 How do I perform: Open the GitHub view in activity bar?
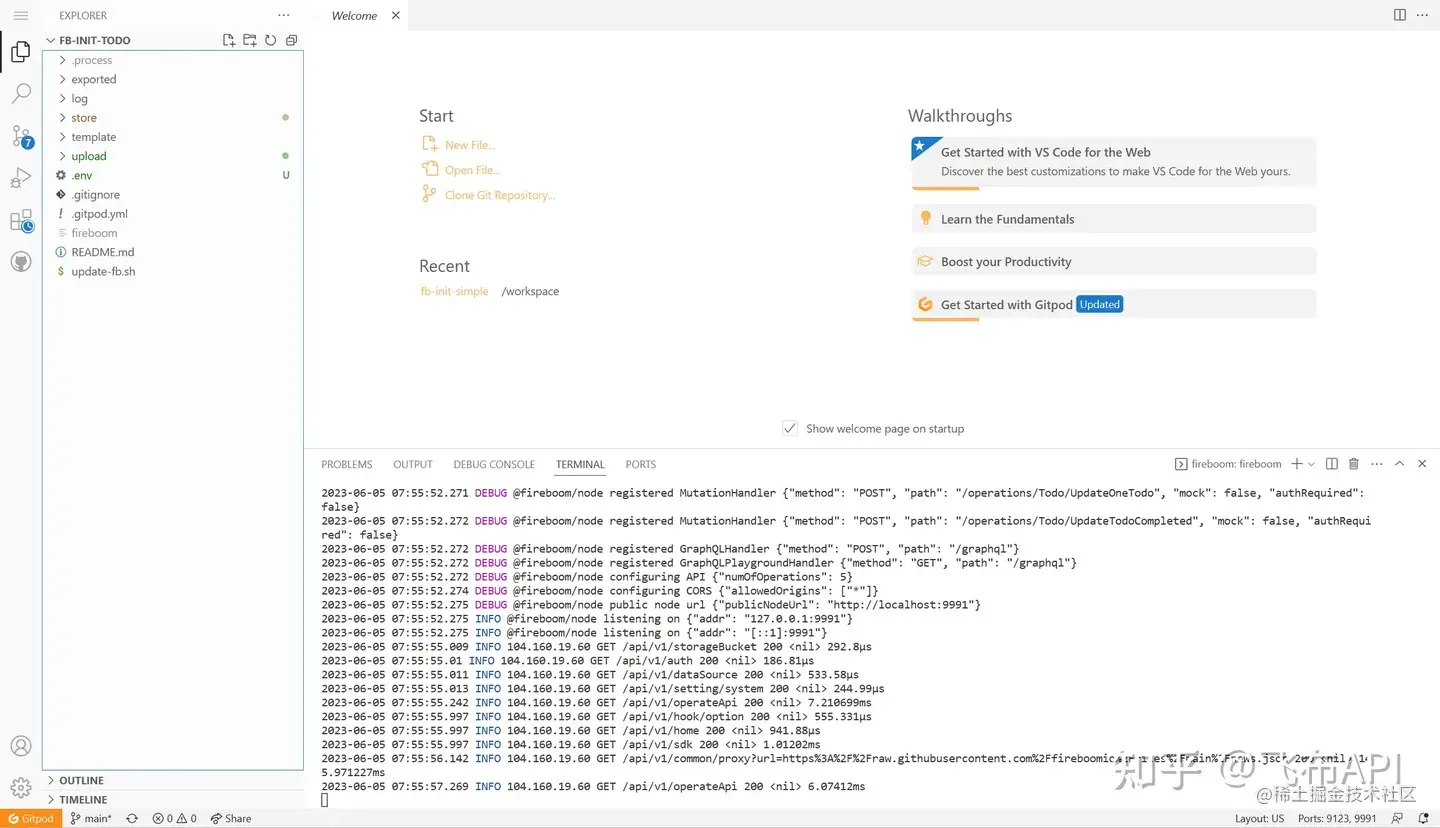click(21, 262)
